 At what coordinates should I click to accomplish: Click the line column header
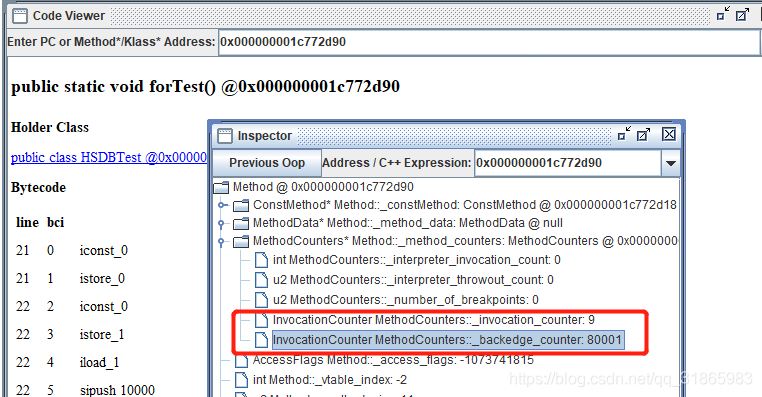pyautogui.click(x=27, y=223)
